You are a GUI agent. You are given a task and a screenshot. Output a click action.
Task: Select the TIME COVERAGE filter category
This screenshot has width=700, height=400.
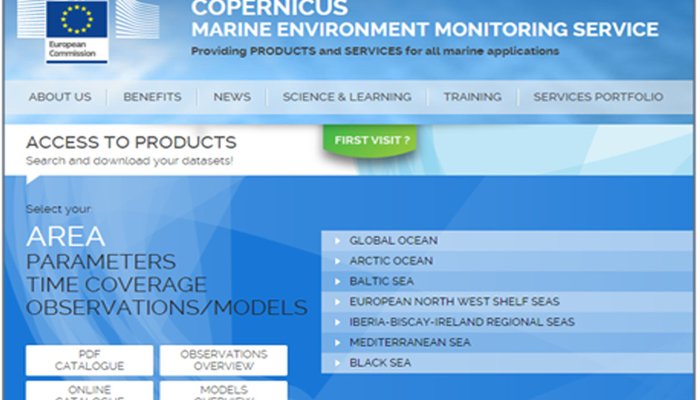click(x=116, y=284)
